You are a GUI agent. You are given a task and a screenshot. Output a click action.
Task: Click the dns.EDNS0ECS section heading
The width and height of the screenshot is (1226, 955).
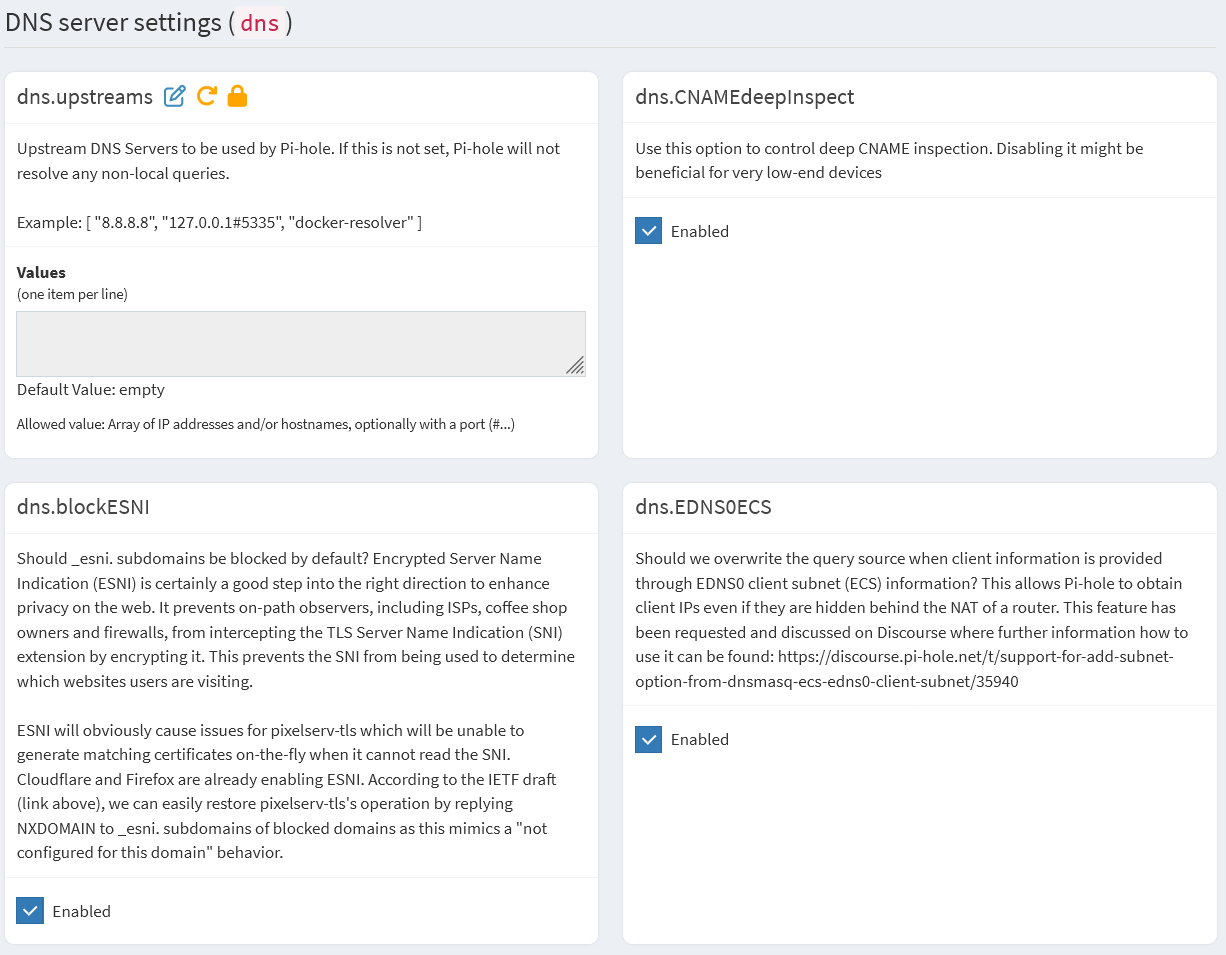703,507
